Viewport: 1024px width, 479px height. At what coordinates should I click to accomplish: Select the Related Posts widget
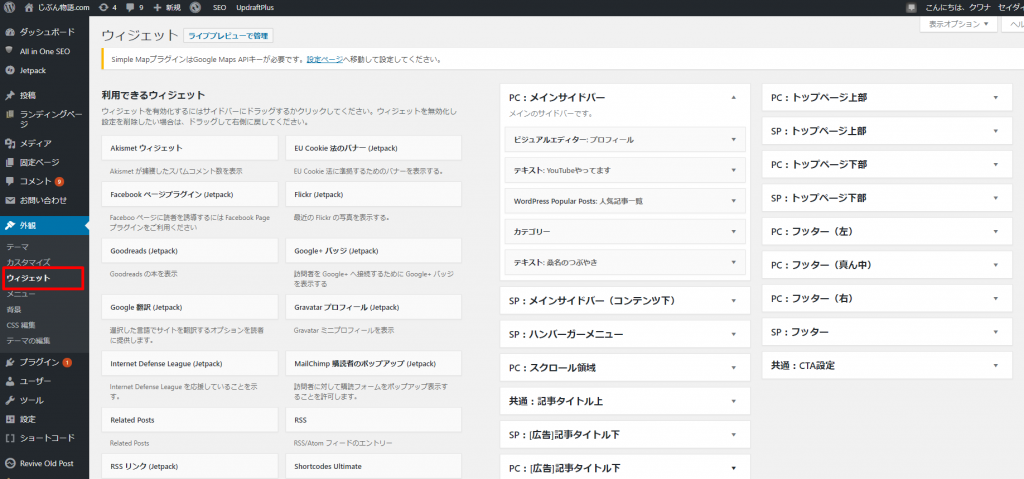coord(190,420)
